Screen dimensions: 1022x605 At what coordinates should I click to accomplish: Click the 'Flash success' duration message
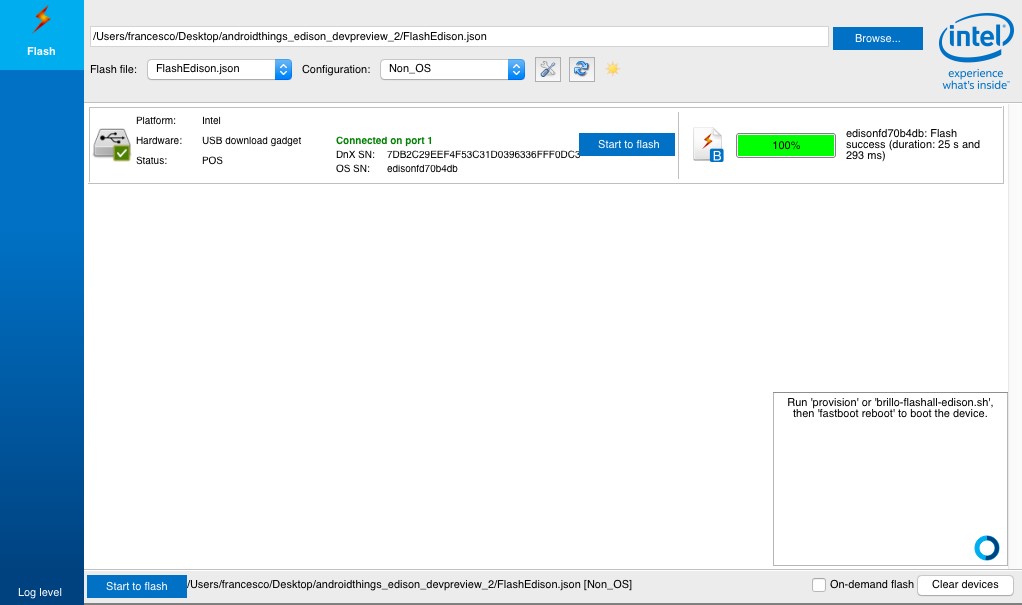pyautogui.click(x=912, y=144)
